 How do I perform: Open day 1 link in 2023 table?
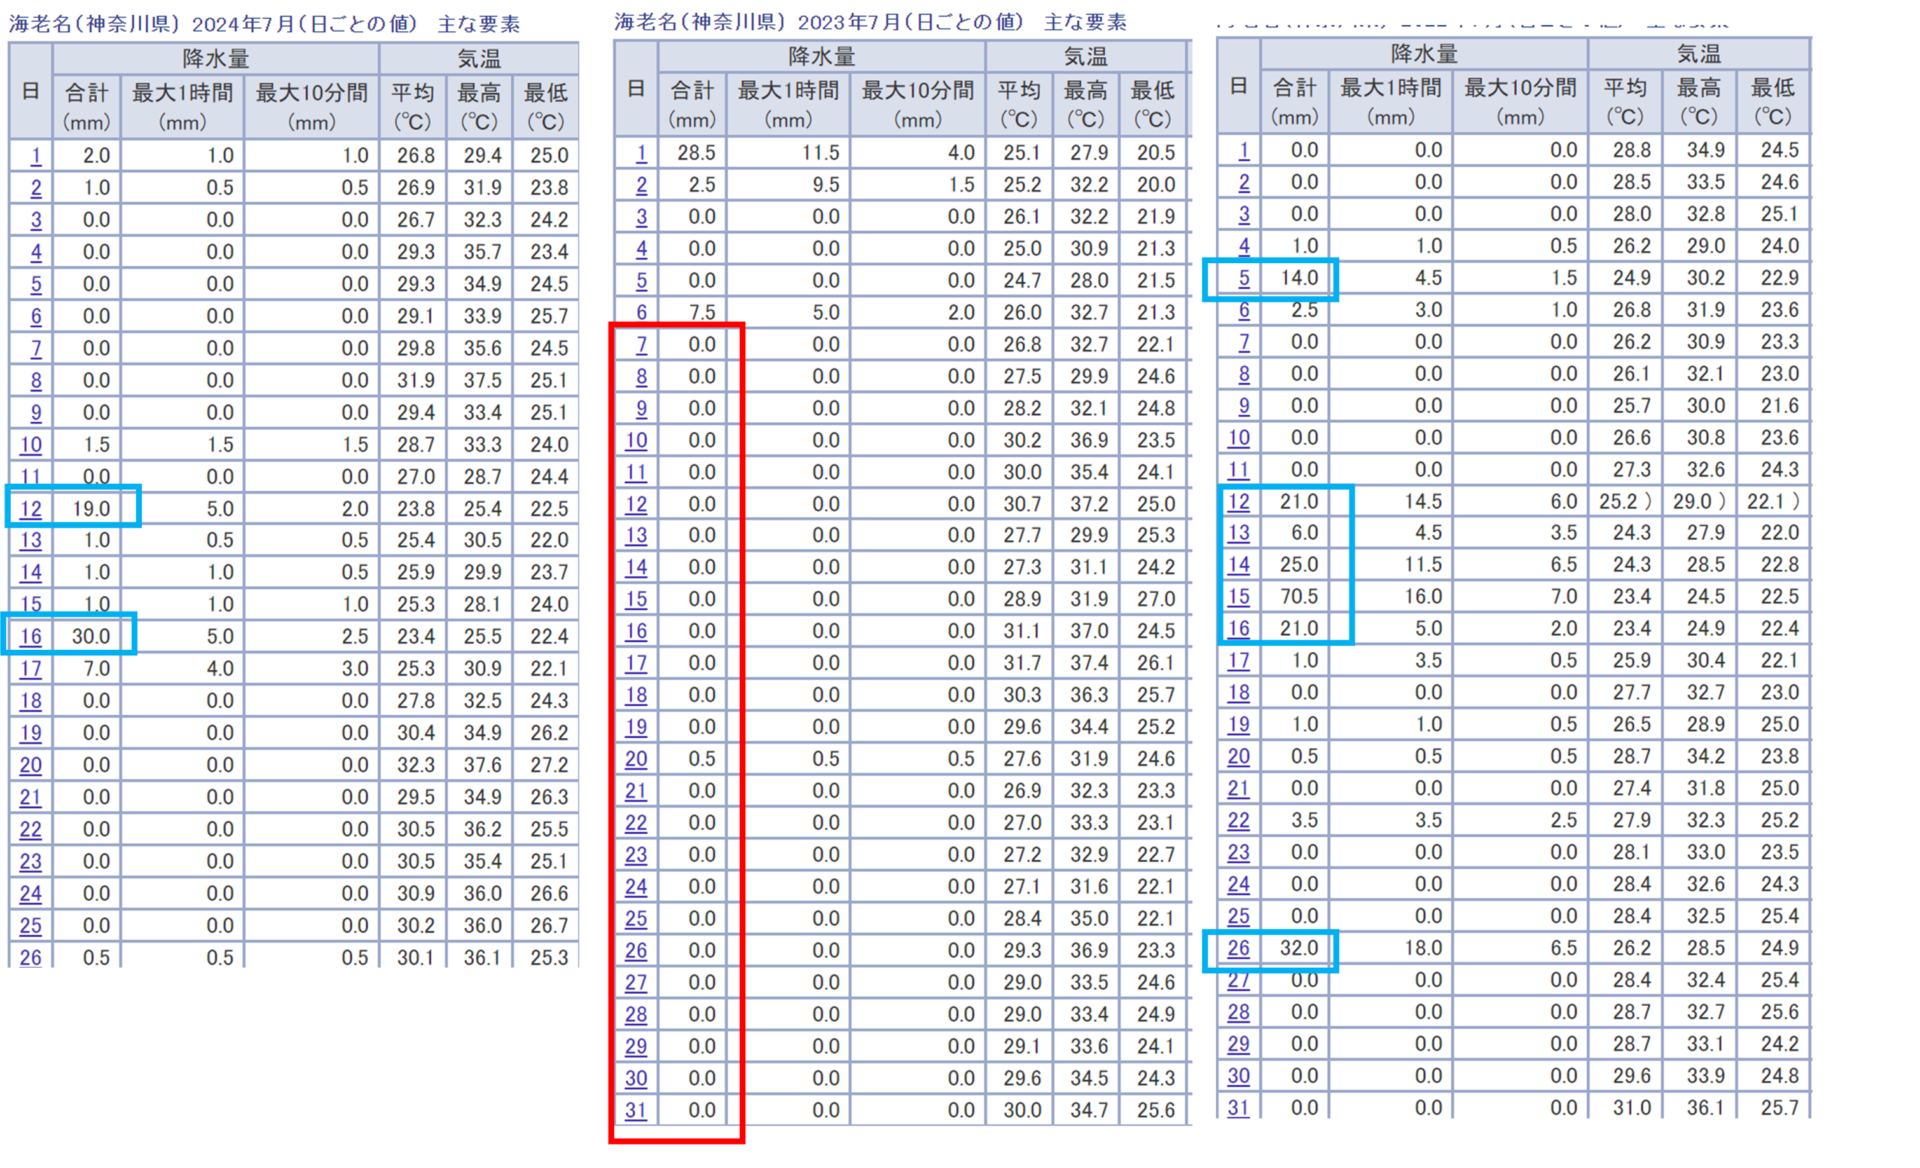point(641,153)
